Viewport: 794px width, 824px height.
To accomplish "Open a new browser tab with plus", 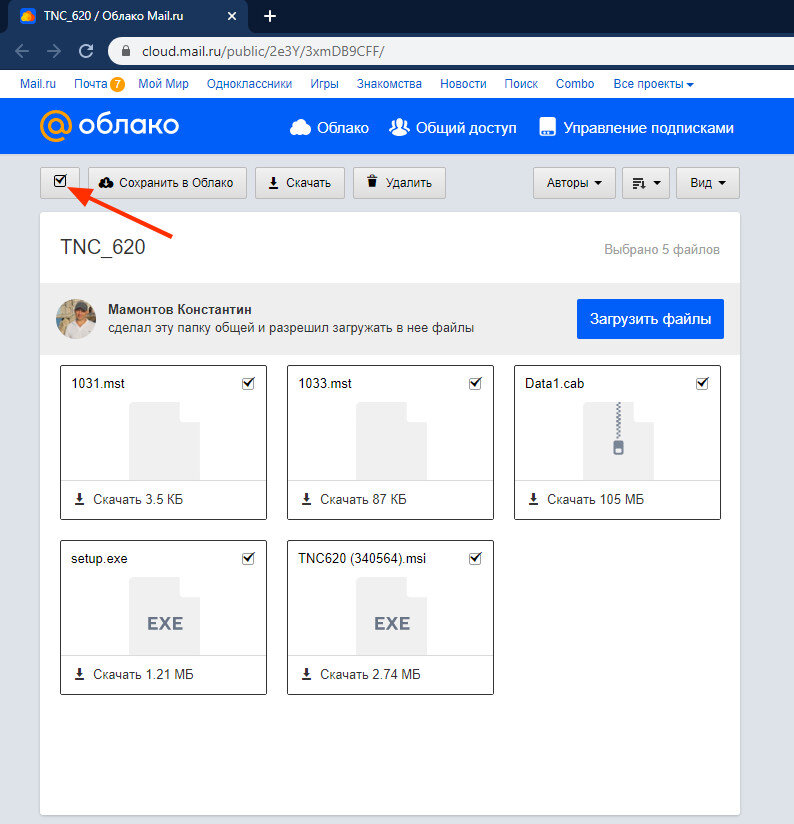I will (270, 16).
